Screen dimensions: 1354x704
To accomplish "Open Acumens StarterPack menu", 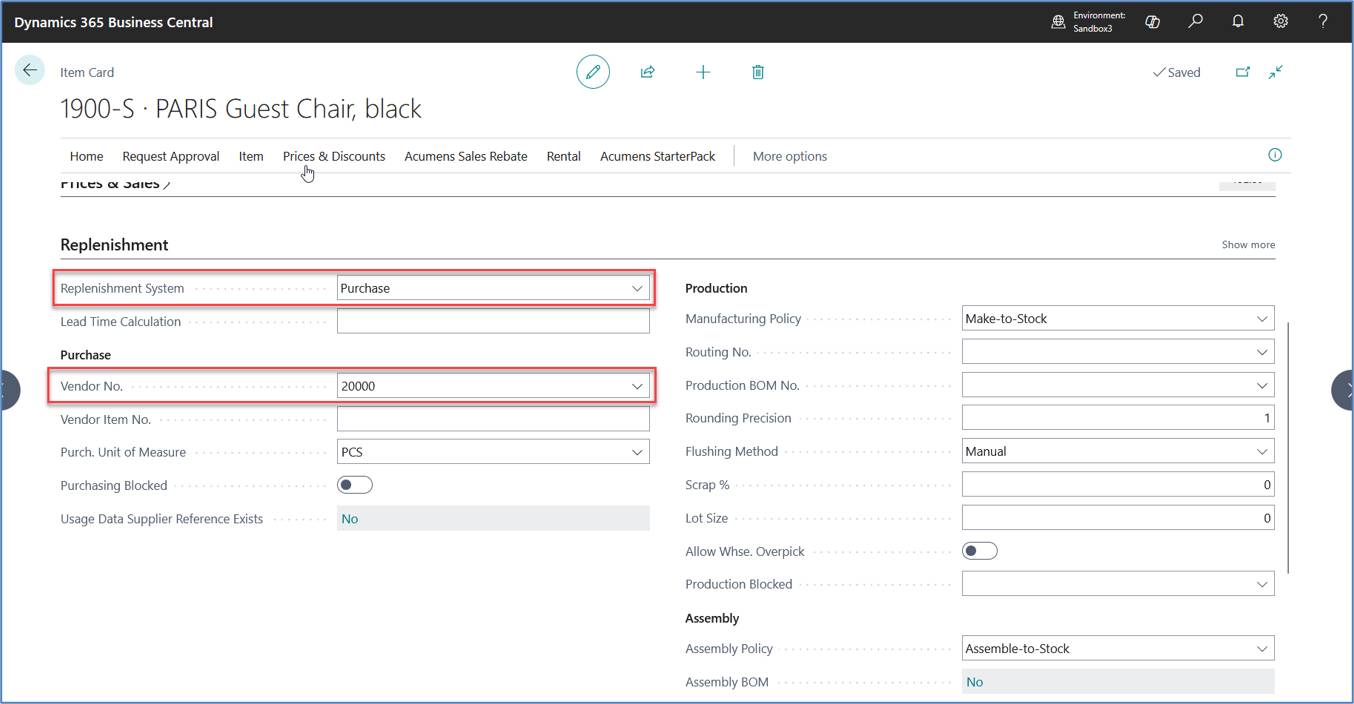I will pyautogui.click(x=658, y=156).
